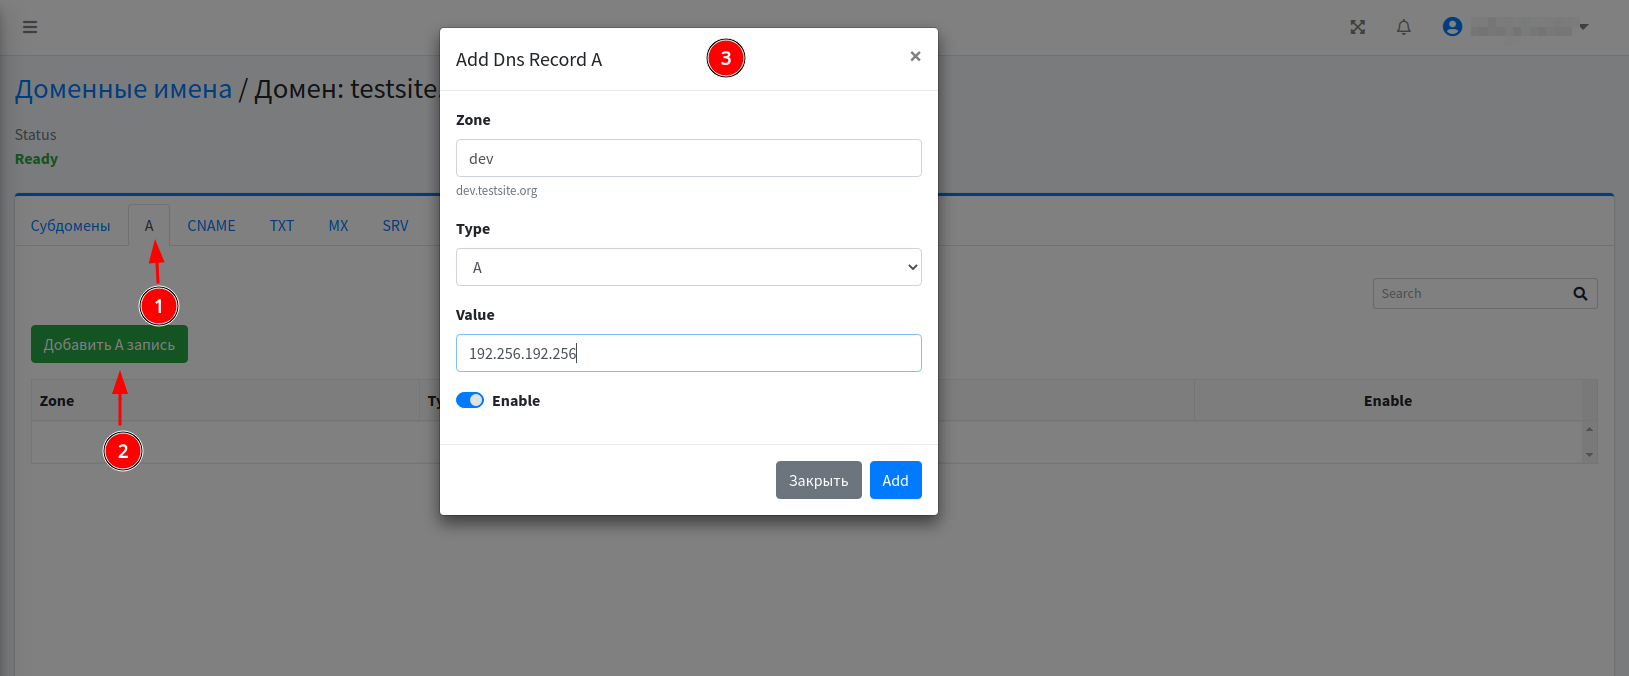
Task: Open the notifications bell
Action: [x=1404, y=27]
